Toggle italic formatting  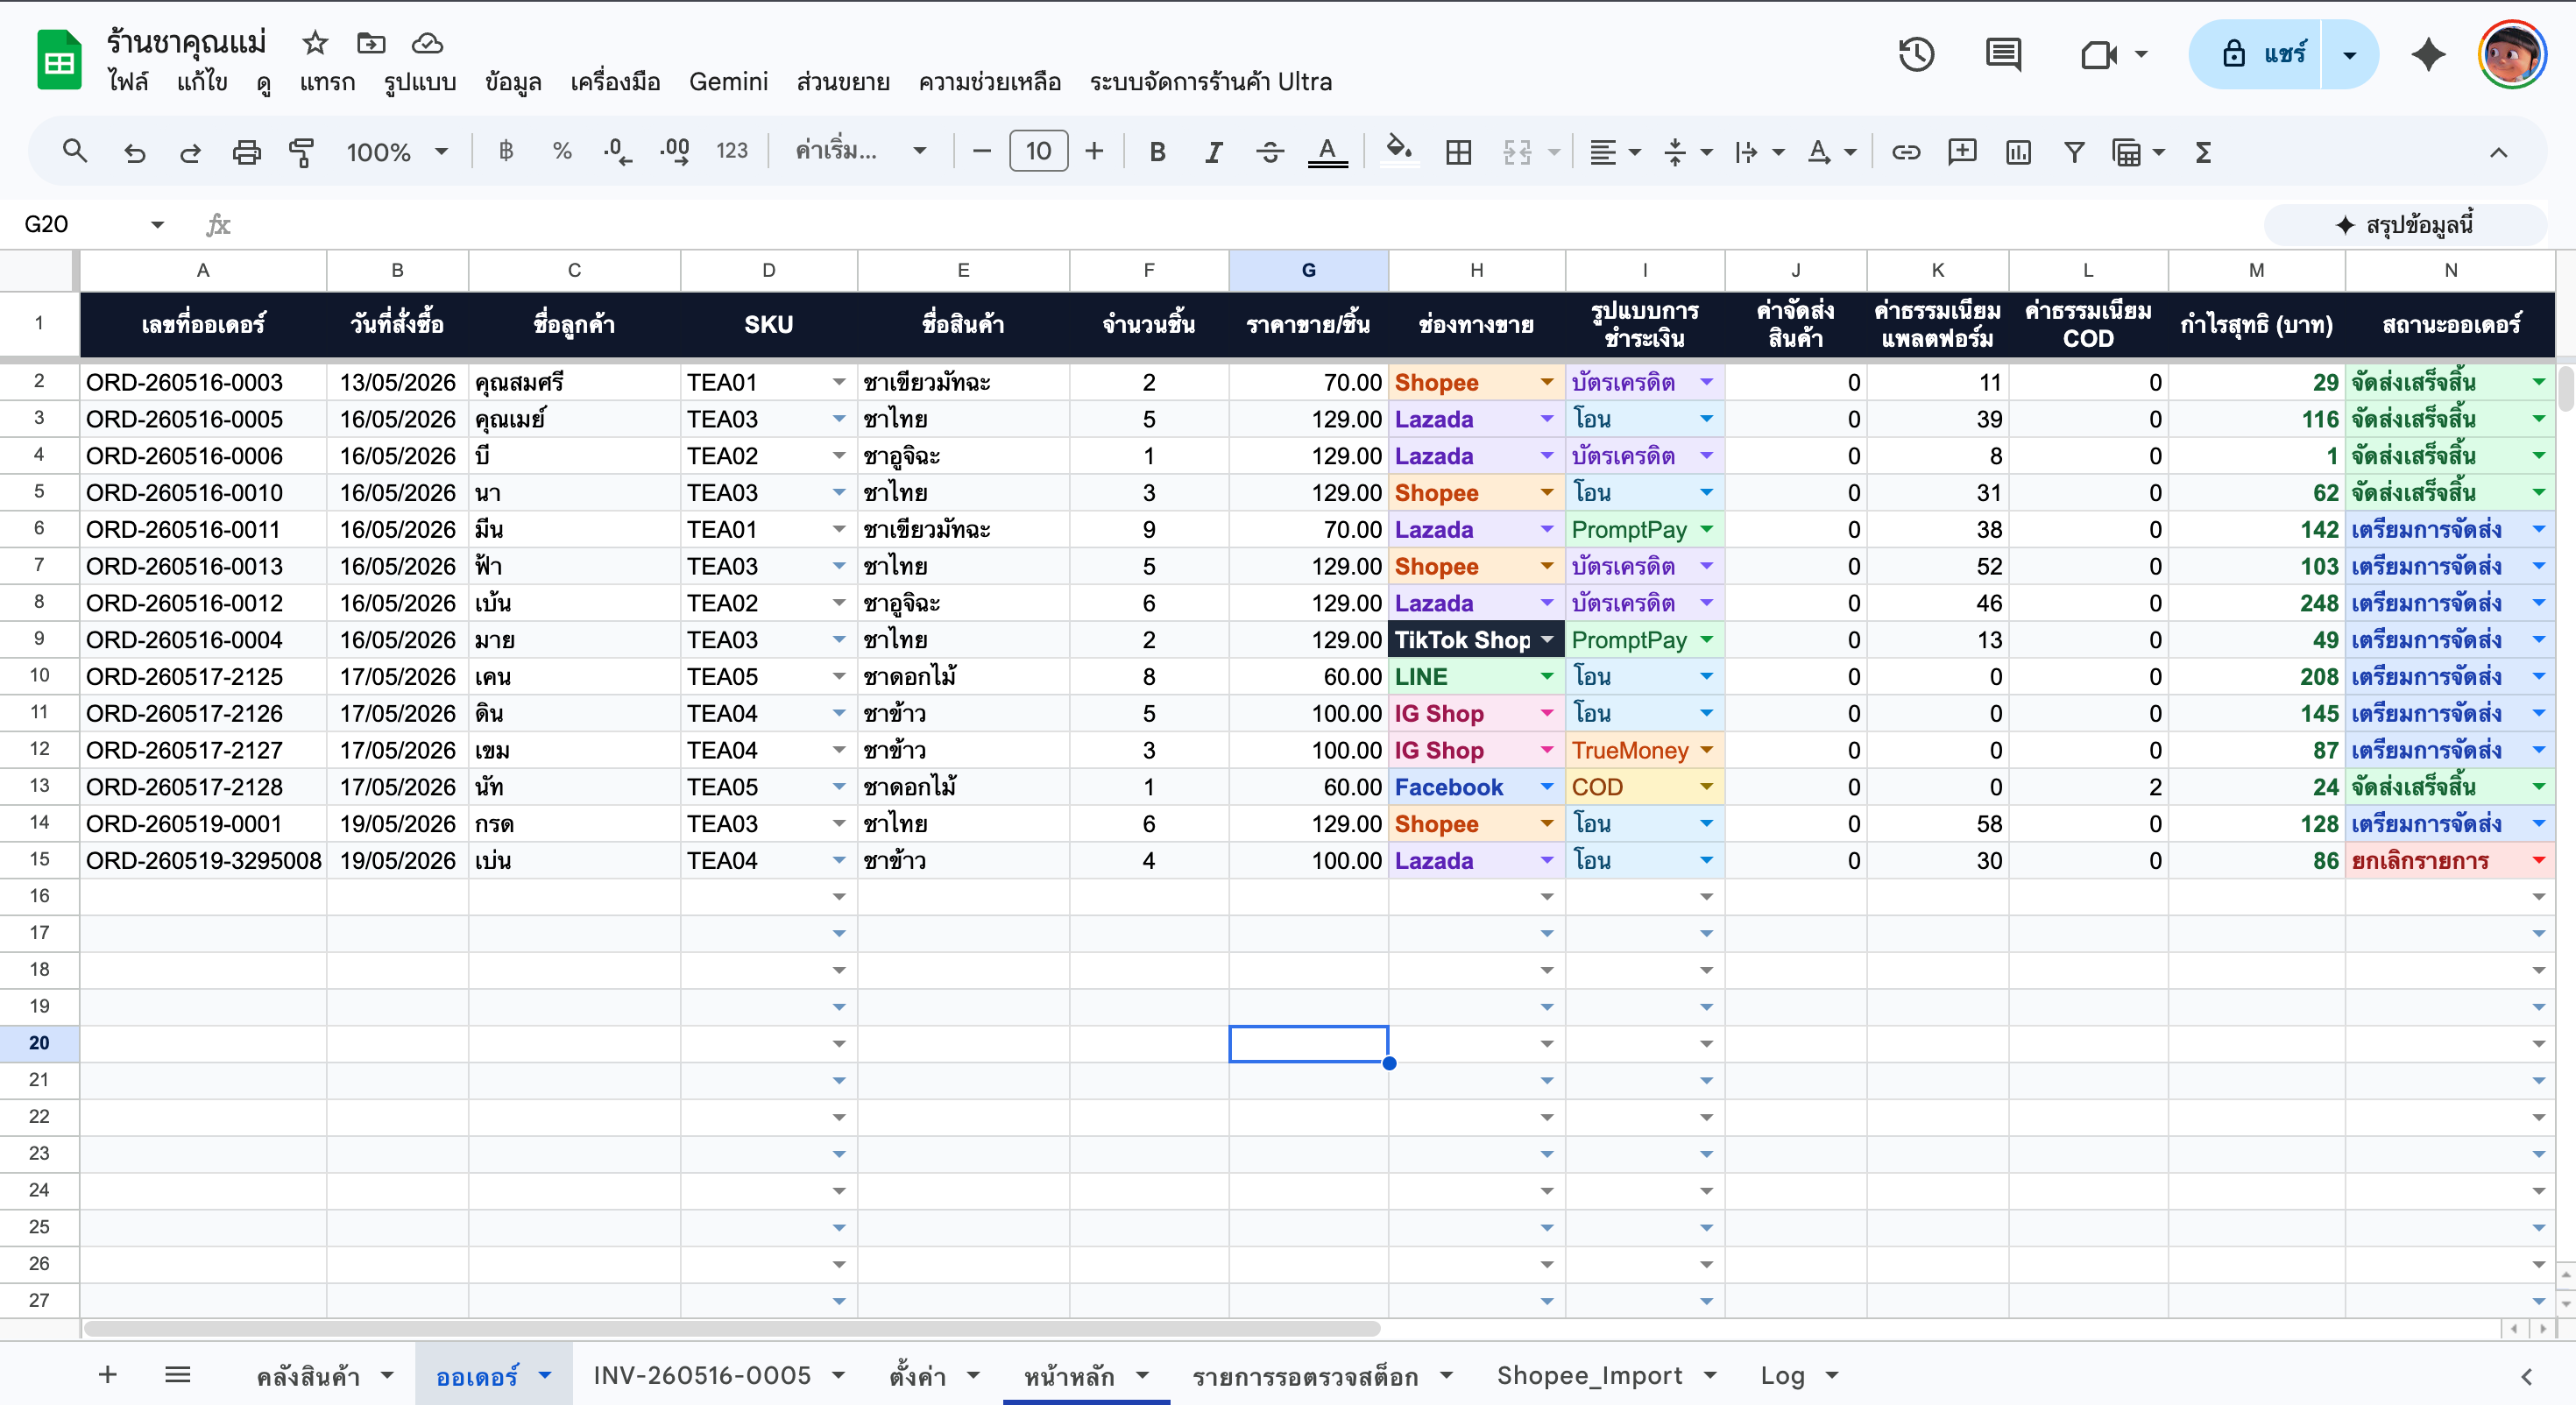click(x=1213, y=152)
